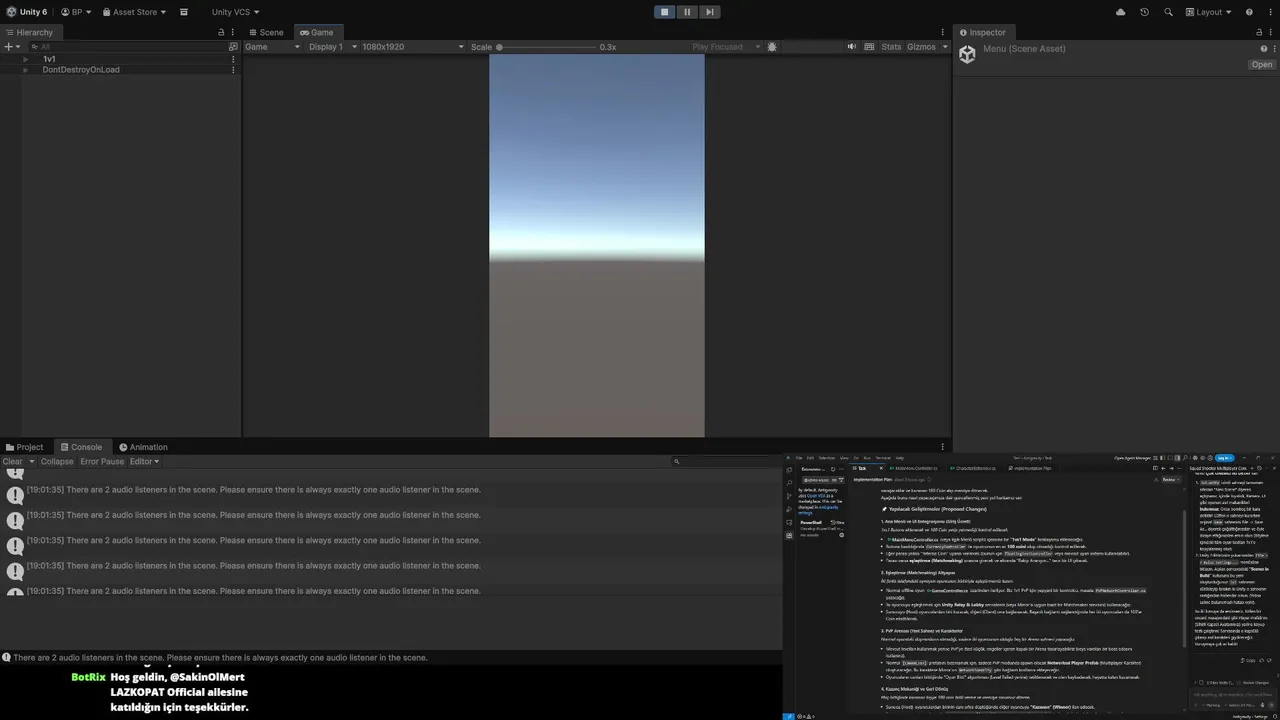Toggle Collapse in the Console
Image resolution: width=1280 pixels, height=720 pixels.
pyautogui.click(x=57, y=462)
